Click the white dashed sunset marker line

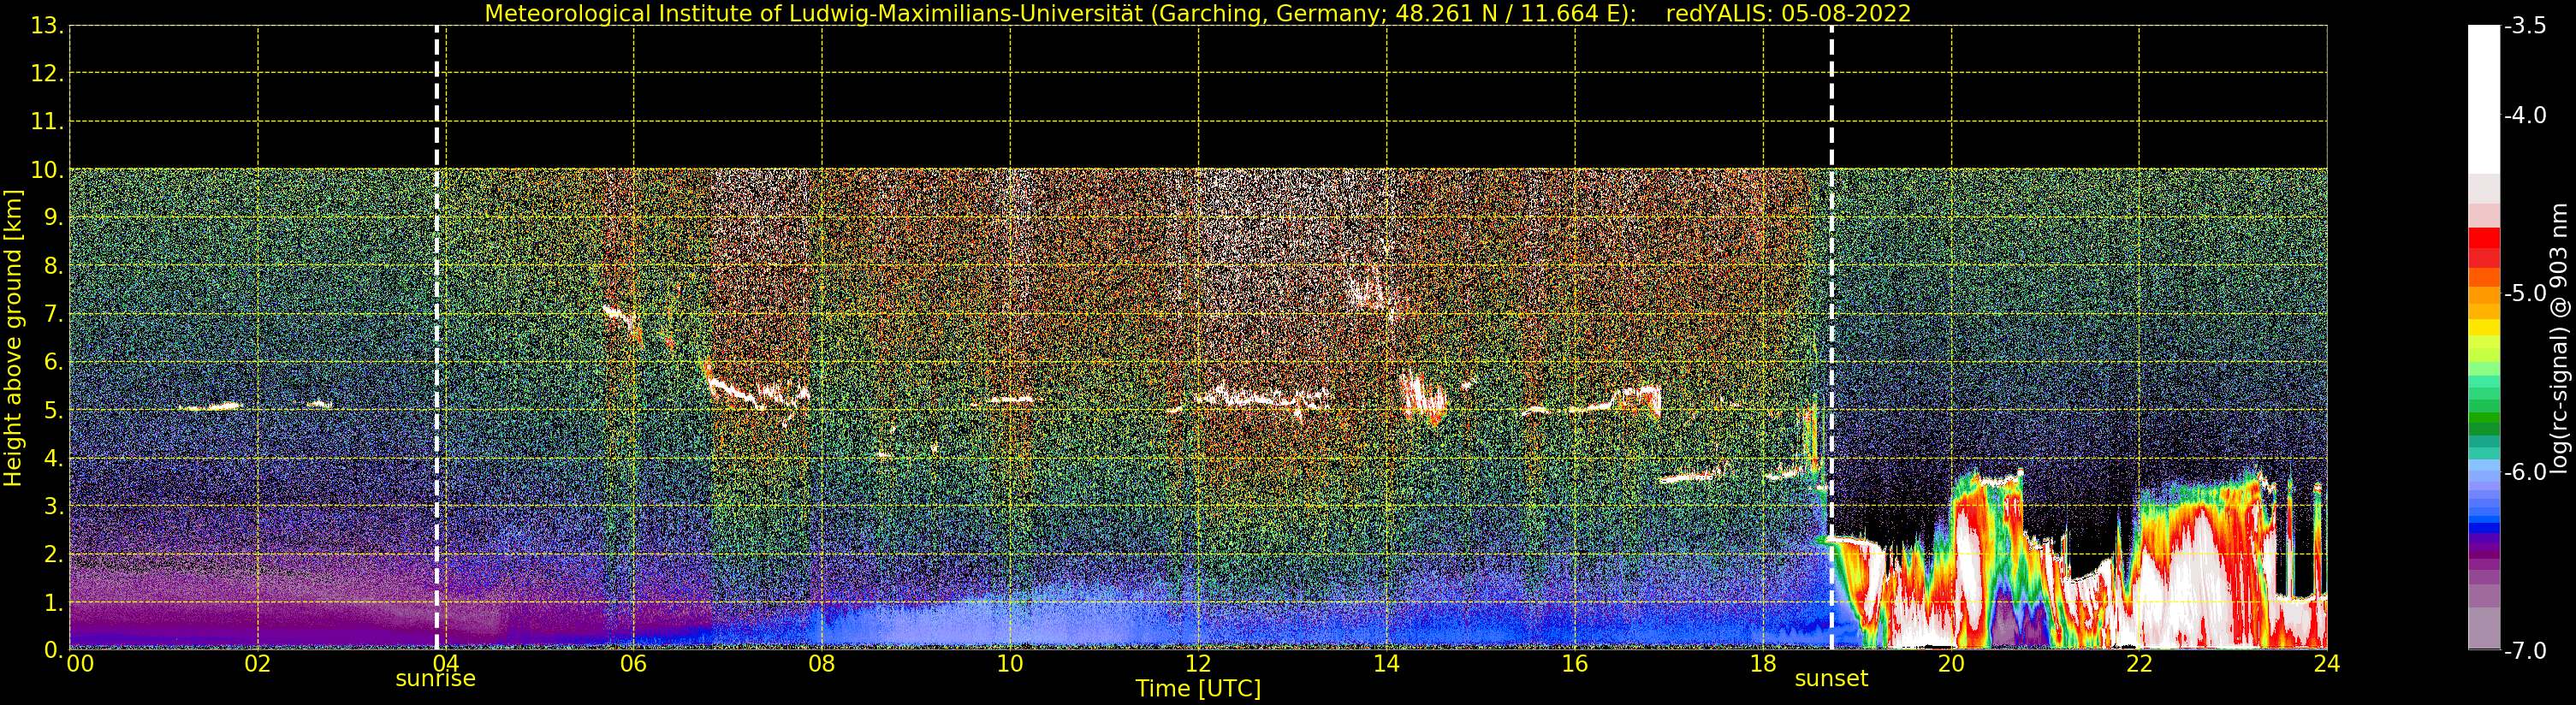(x=1832, y=338)
